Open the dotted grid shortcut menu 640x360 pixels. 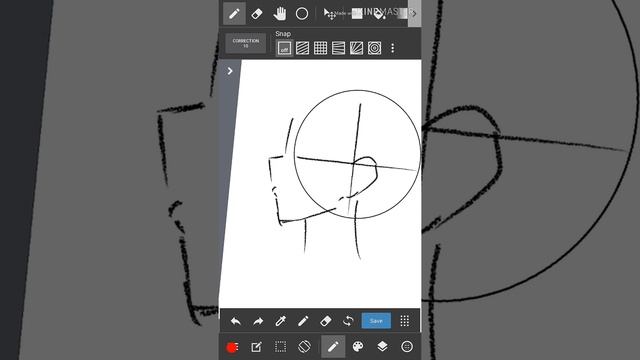tap(404, 321)
